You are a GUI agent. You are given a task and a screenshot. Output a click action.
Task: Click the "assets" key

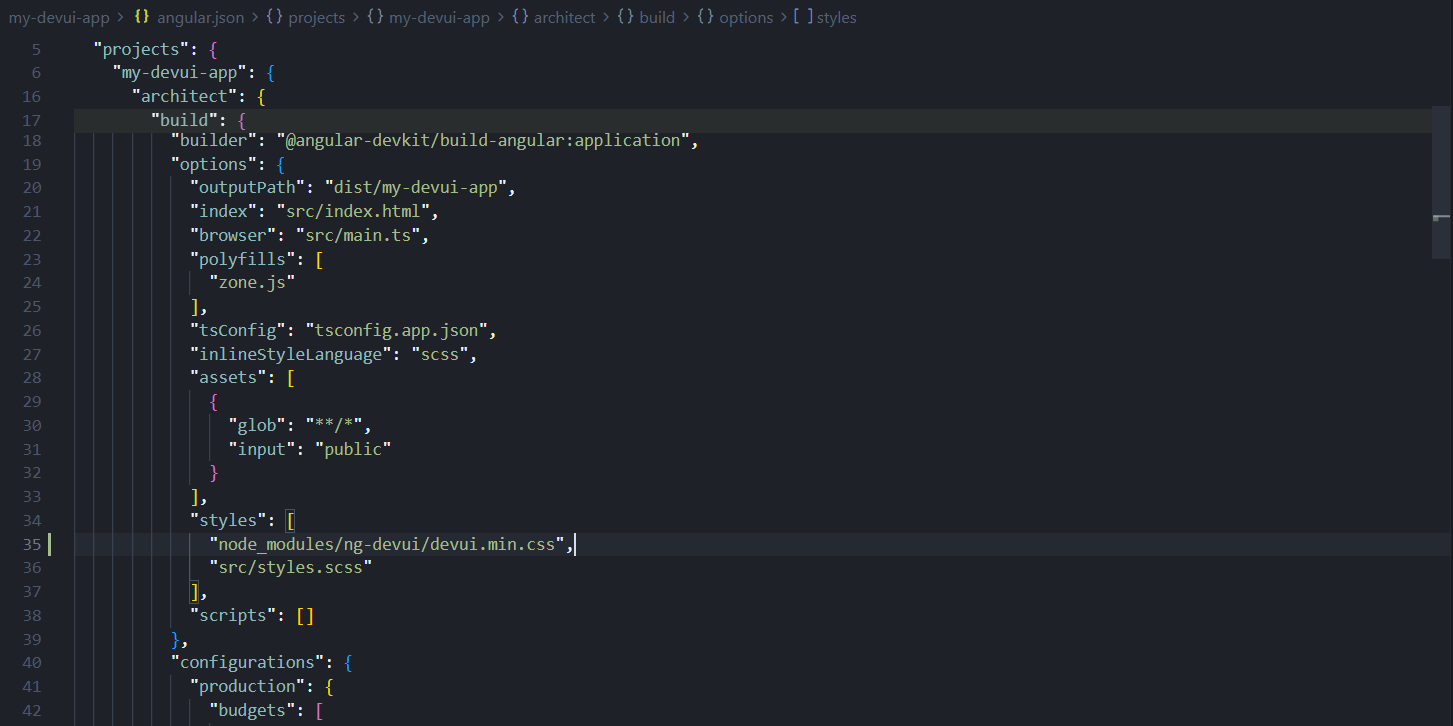coord(229,378)
